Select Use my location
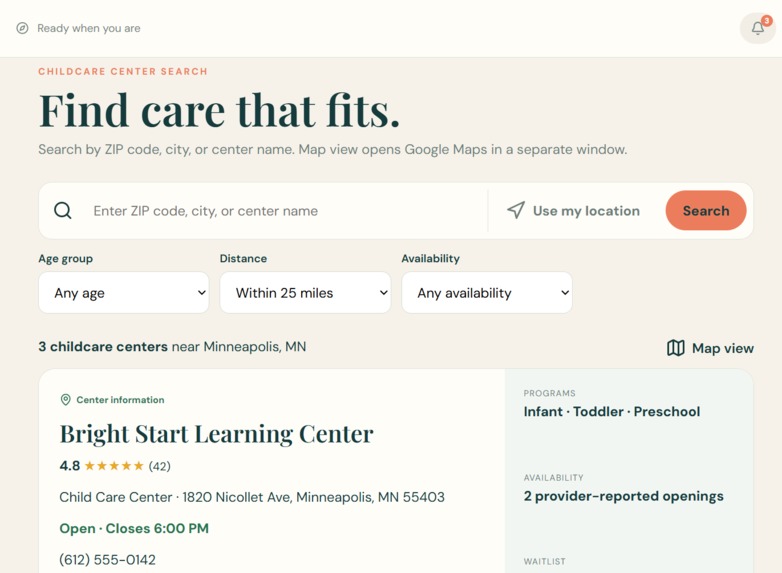This screenshot has height=573, width=782. click(573, 210)
